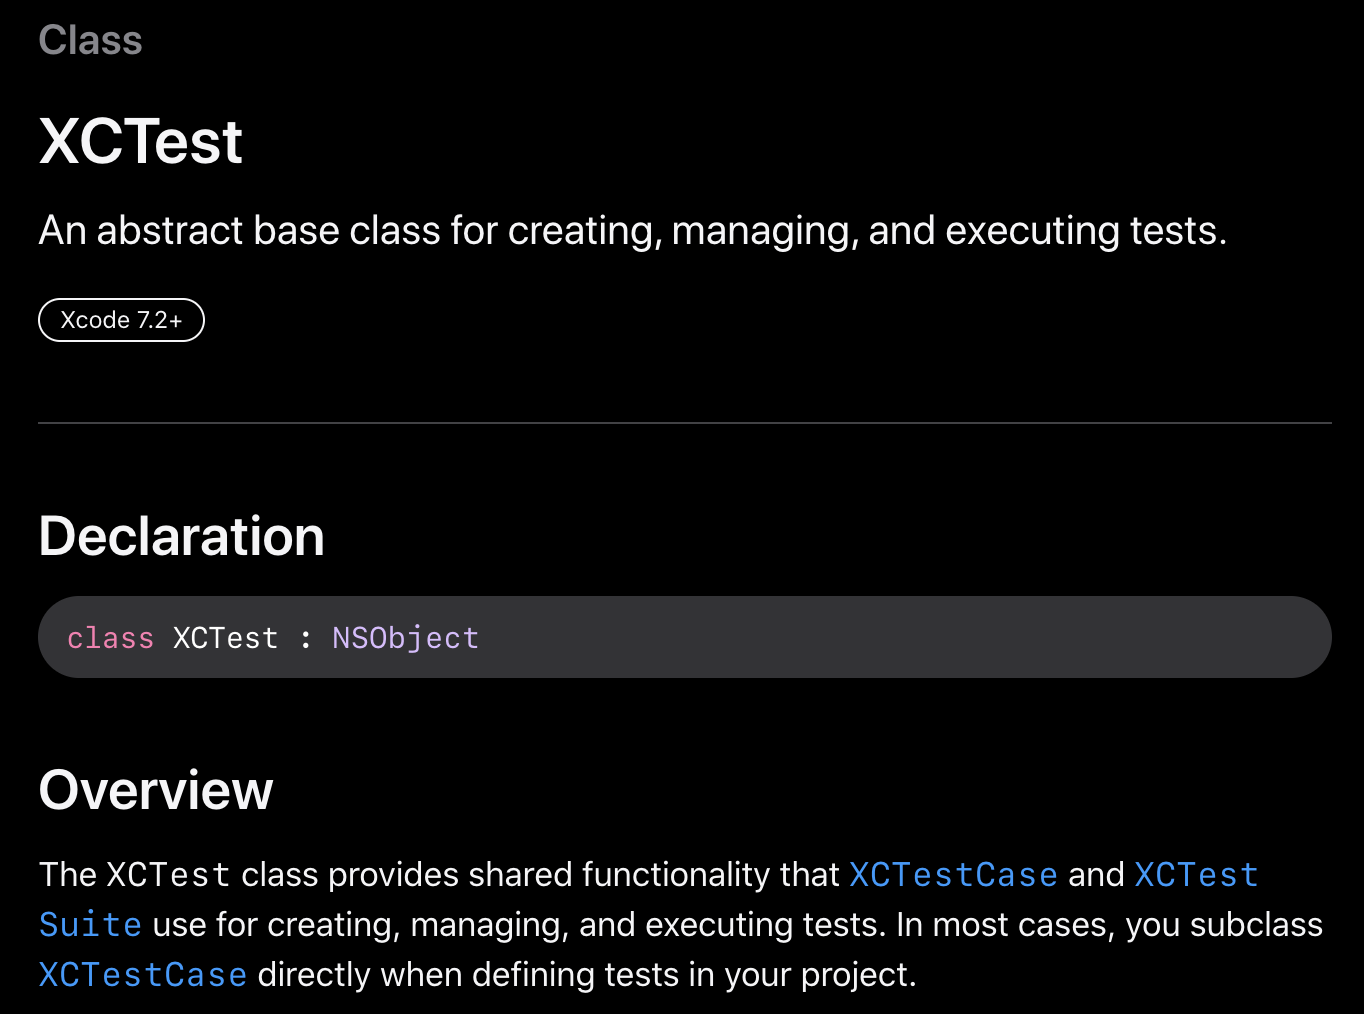Click the horizontal divider below the badge
The width and height of the screenshot is (1364, 1014).
(x=685, y=423)
